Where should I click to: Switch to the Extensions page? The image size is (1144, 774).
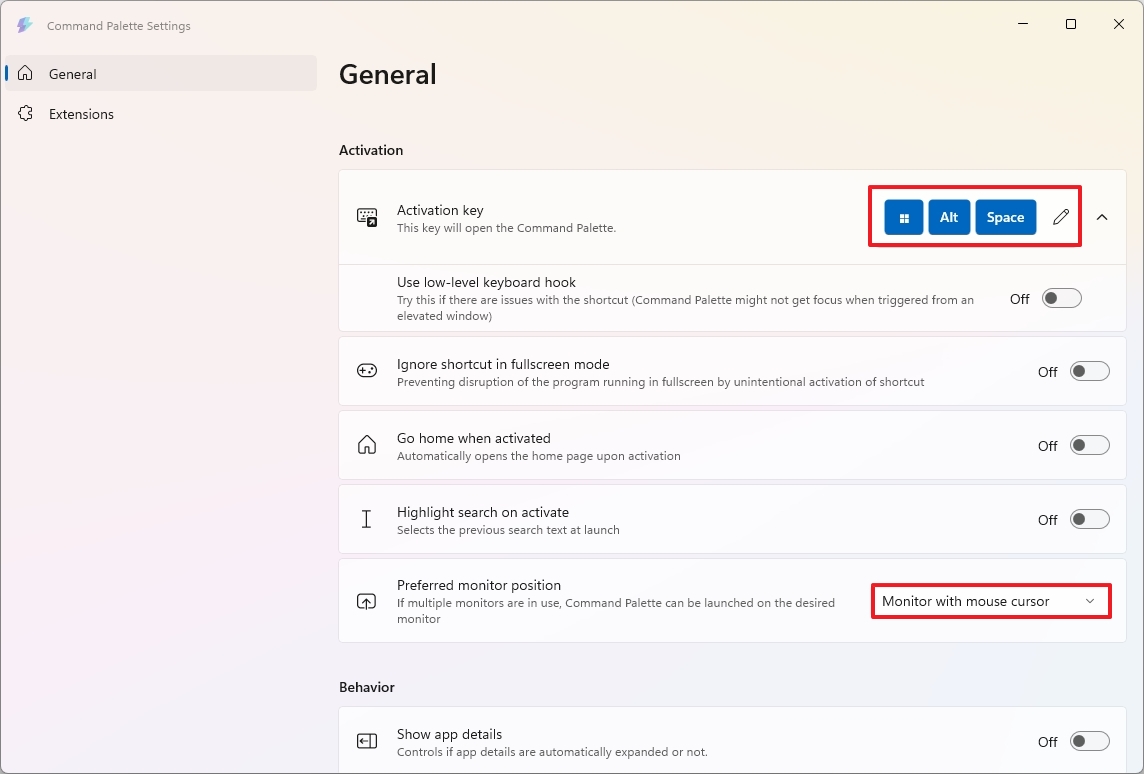coord(81,114)
